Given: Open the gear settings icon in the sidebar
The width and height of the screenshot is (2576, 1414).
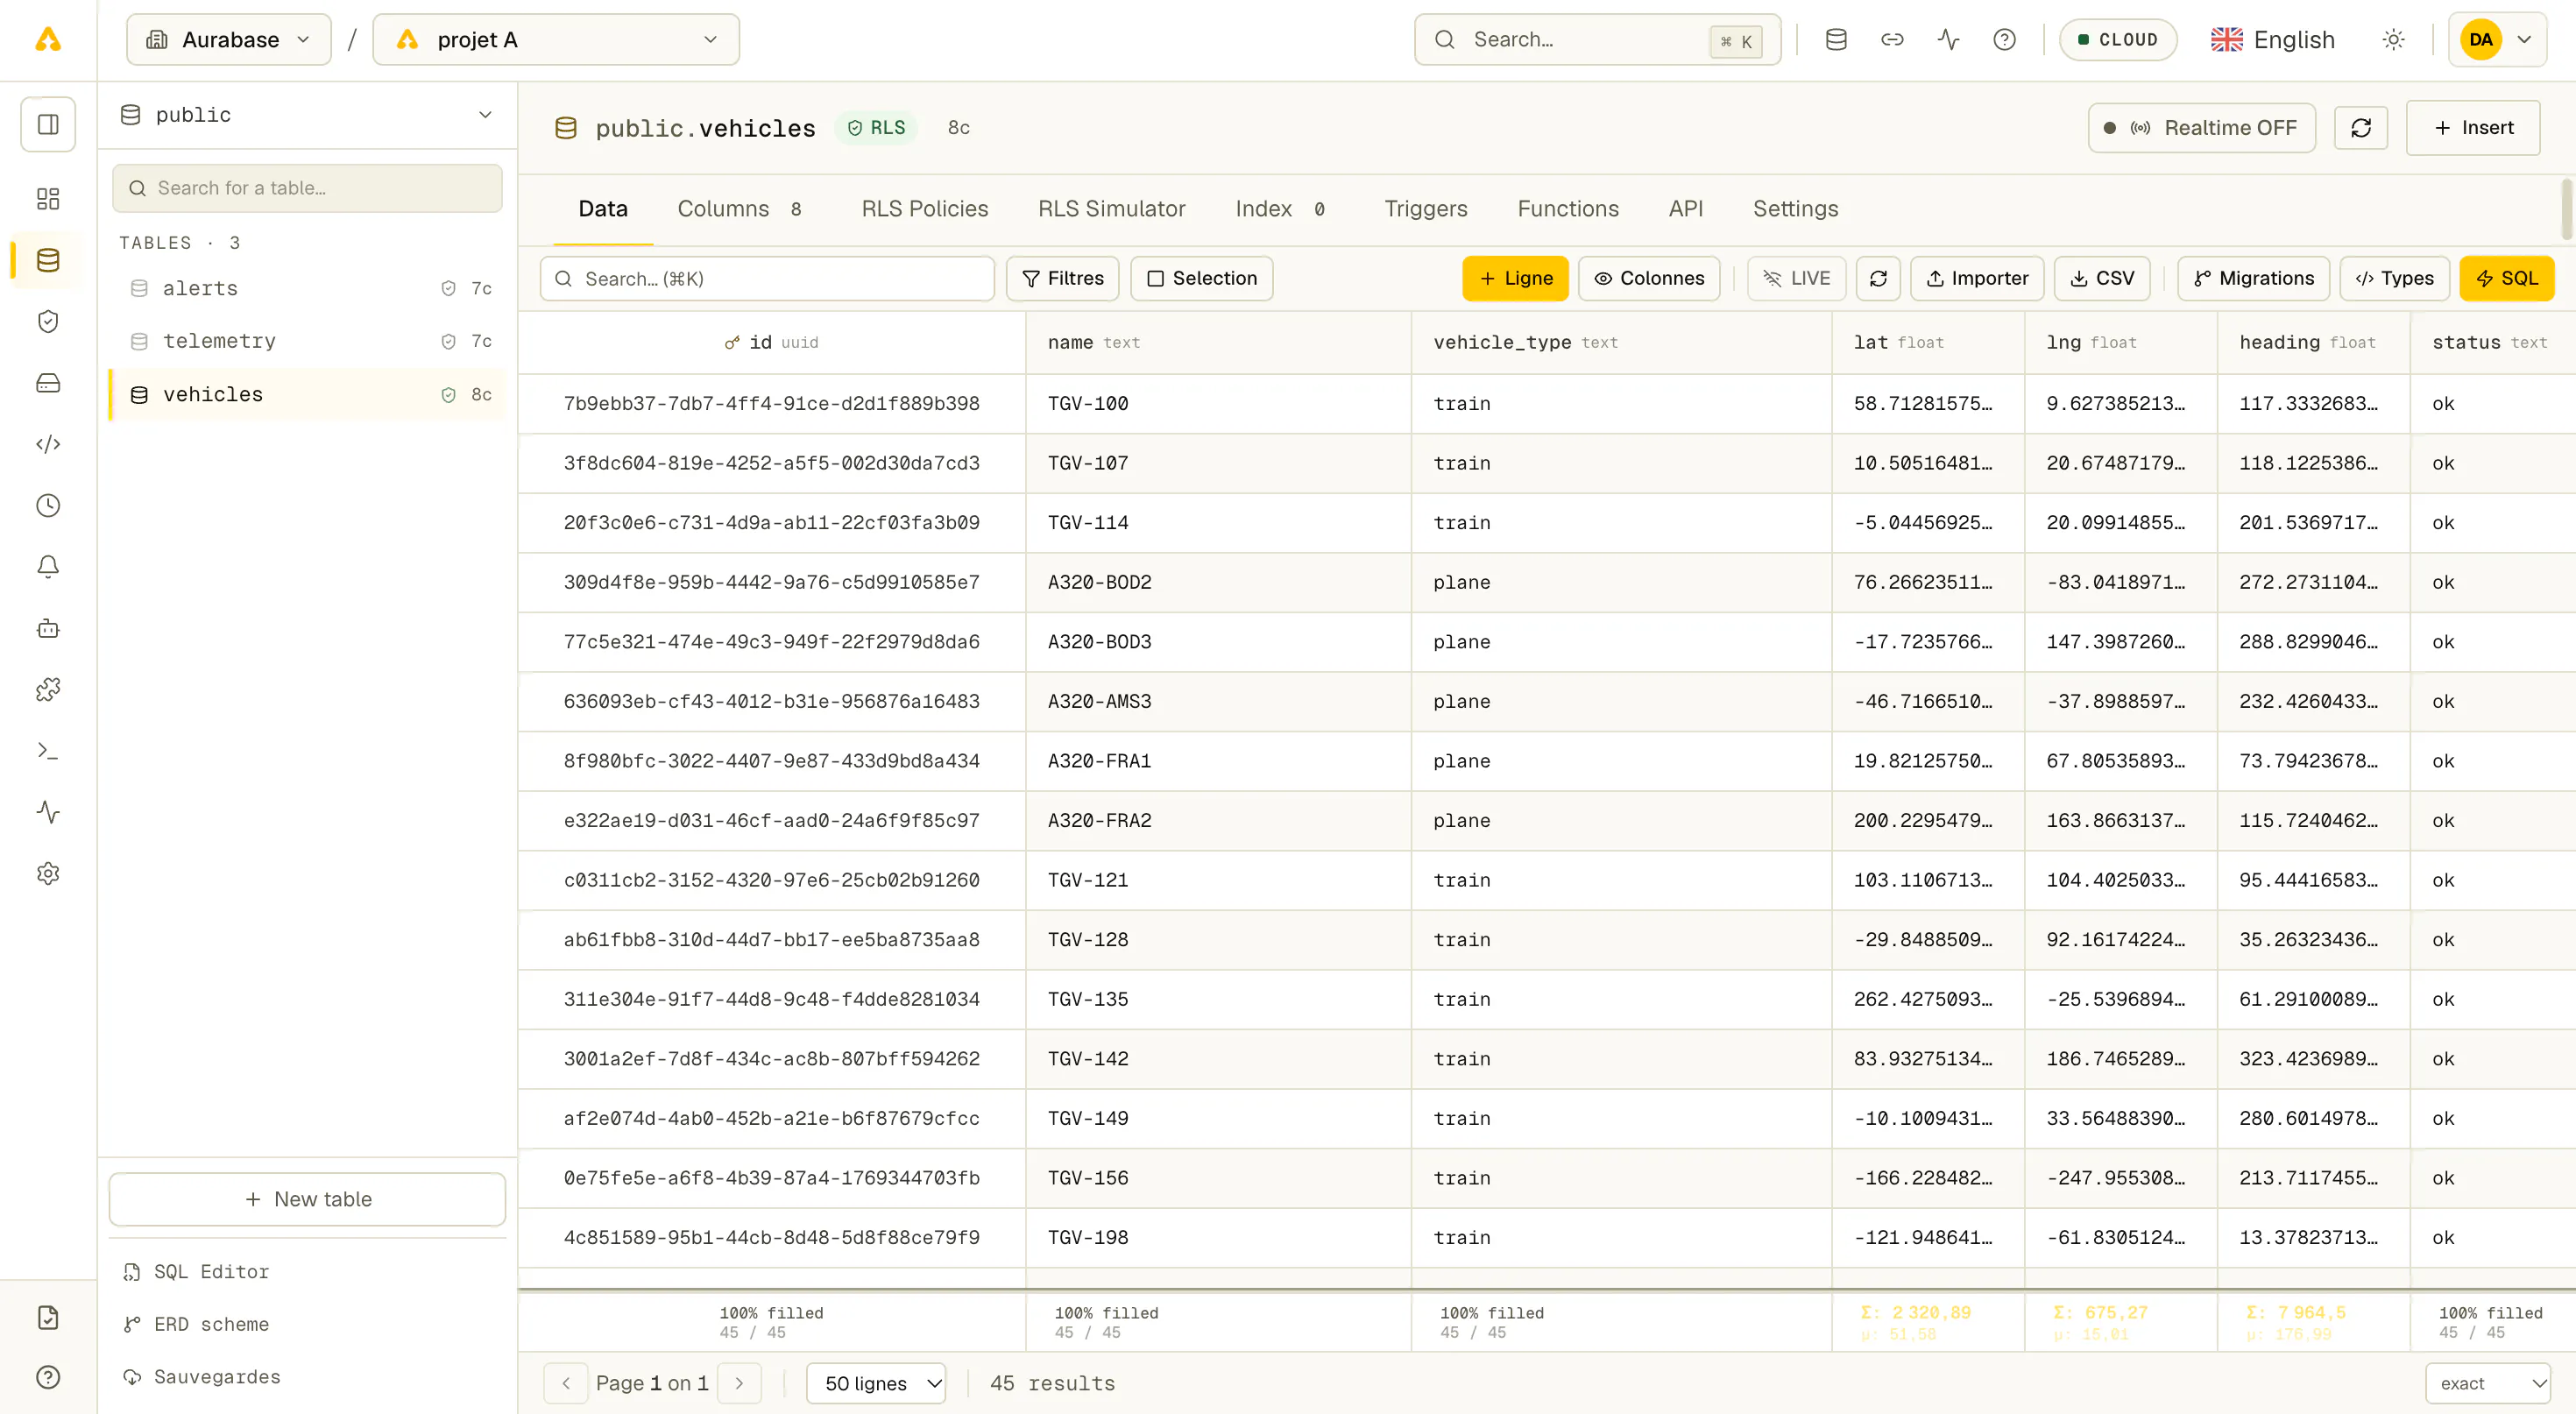Looking at the screenshot, I should [48, 873].
